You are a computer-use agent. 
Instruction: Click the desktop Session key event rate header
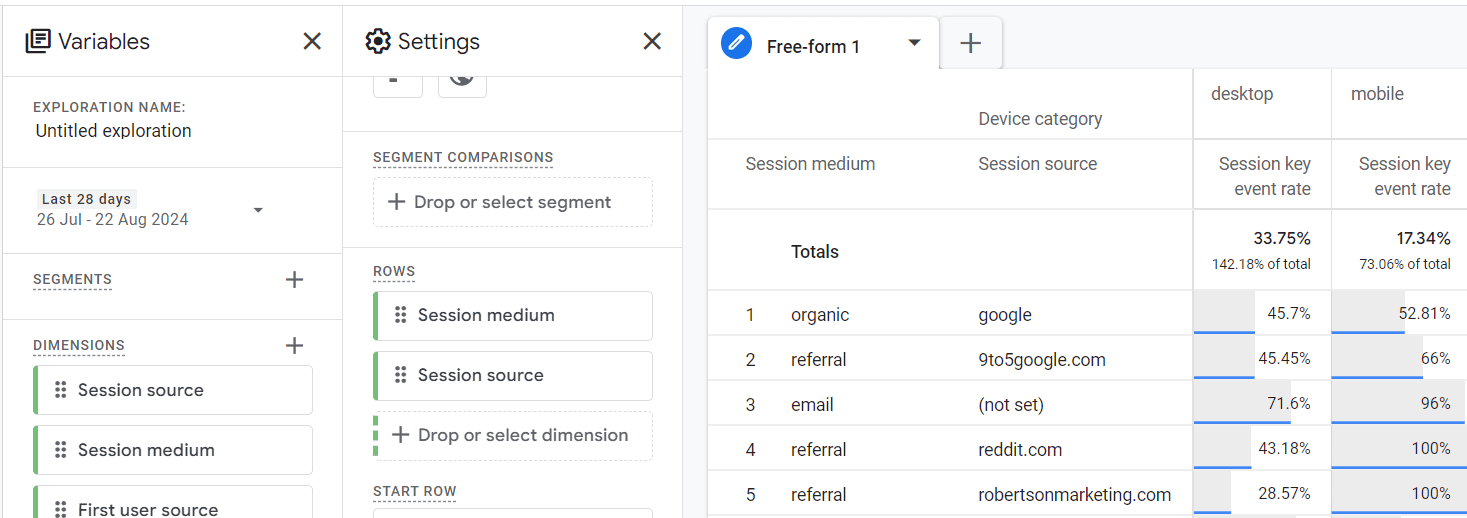pos(1264,176)
